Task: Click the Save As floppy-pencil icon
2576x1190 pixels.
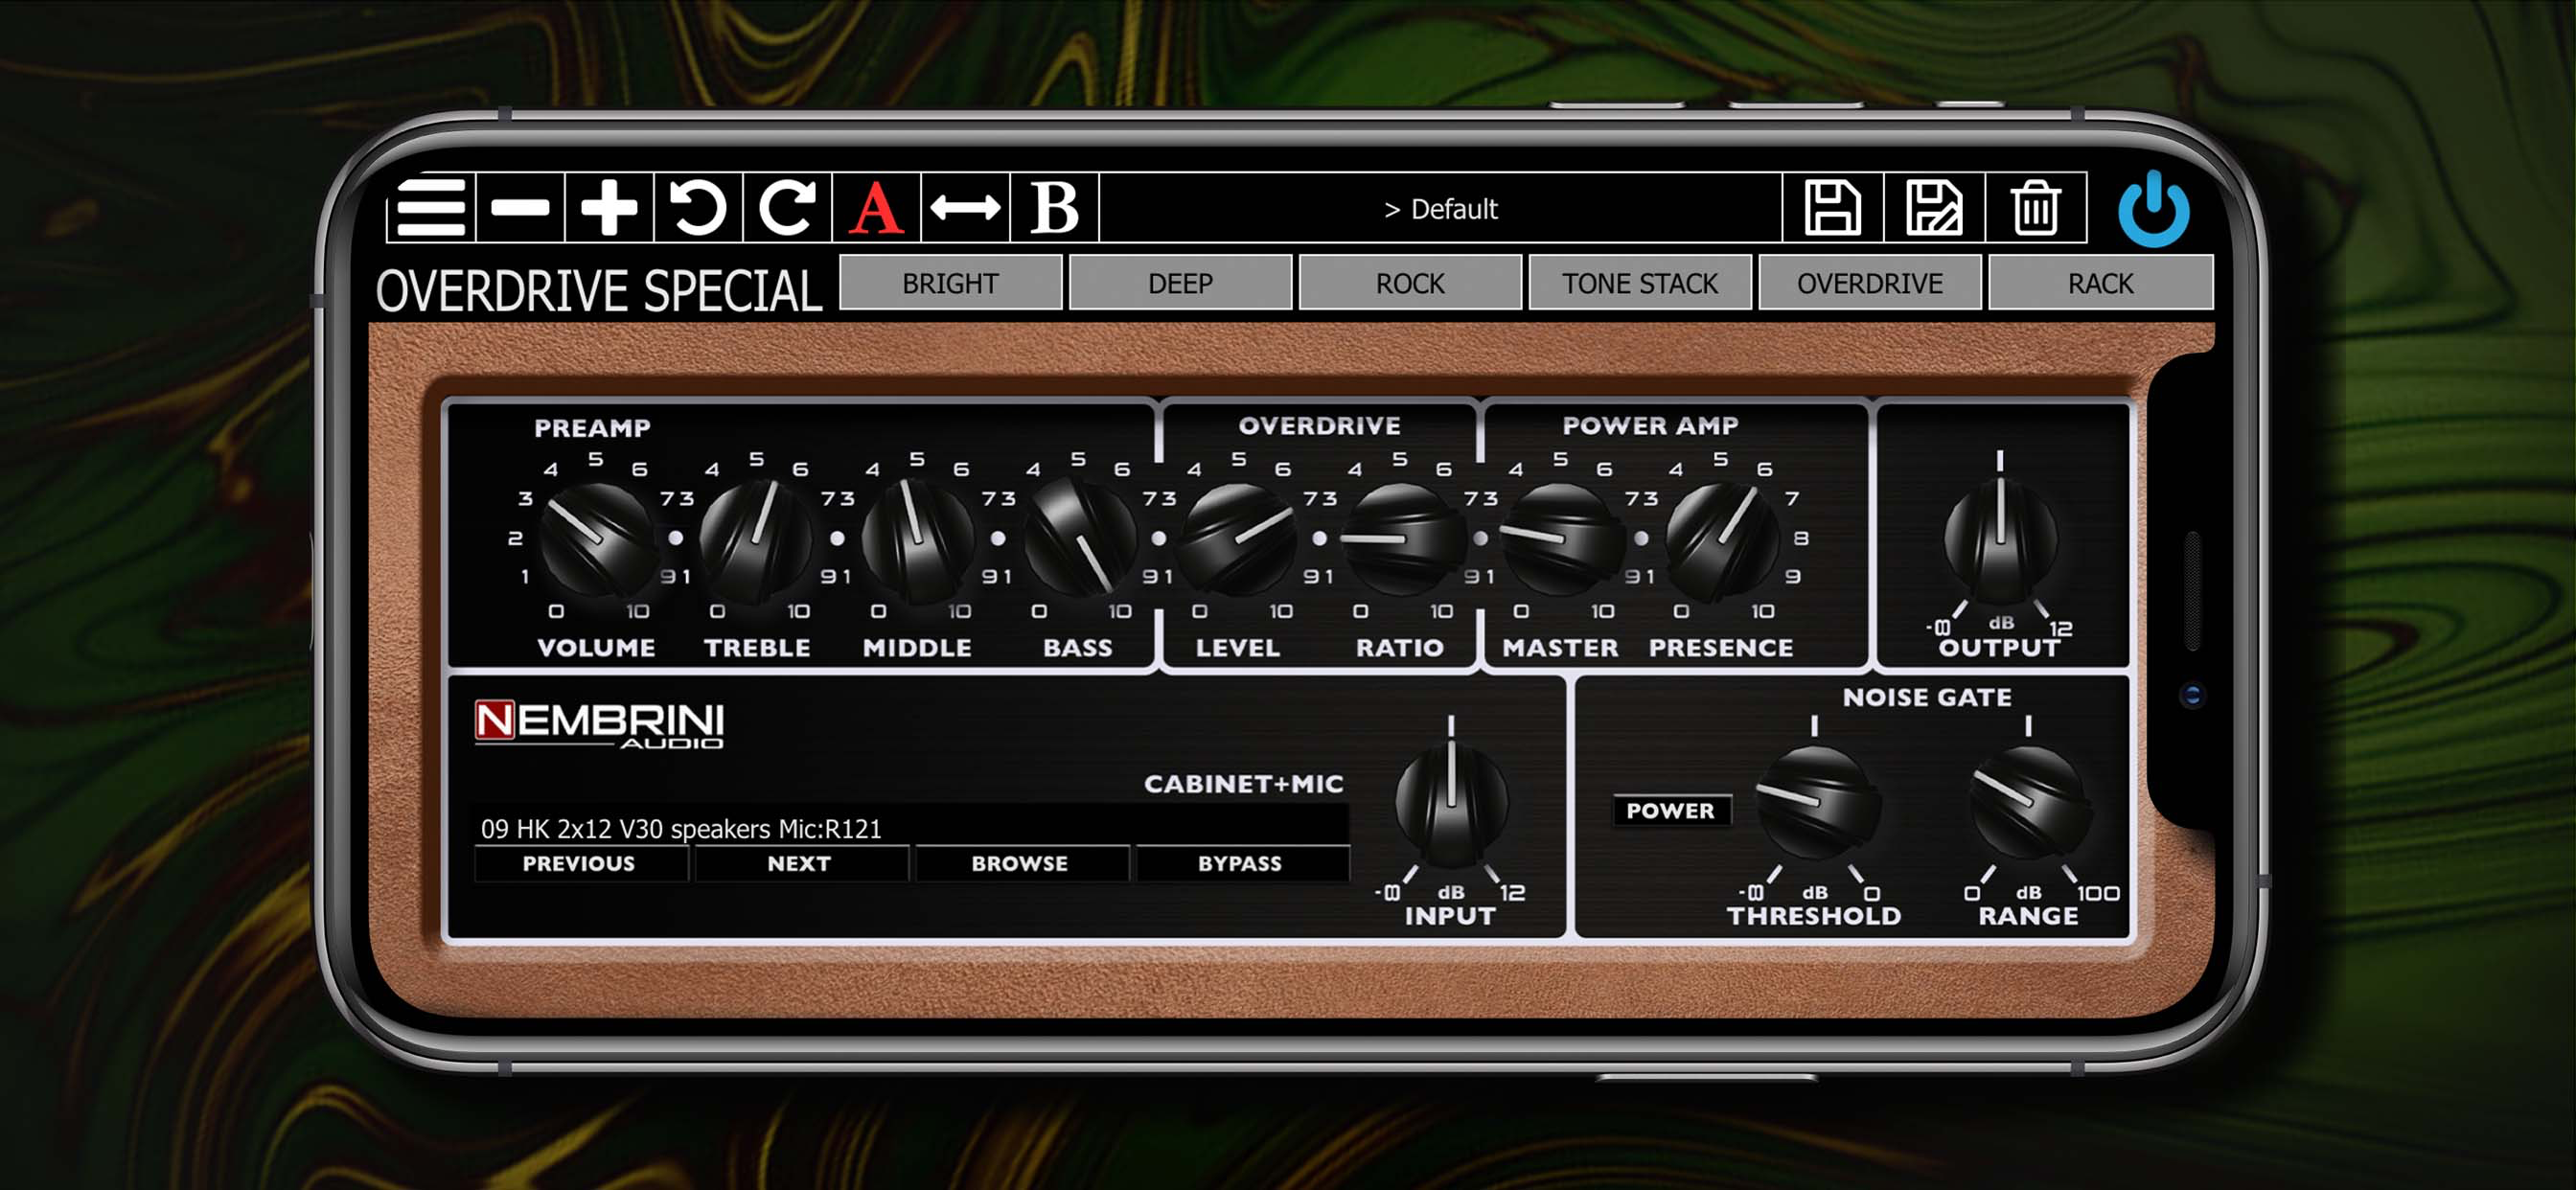Action: pyautogui.click(x=1934, y=208)
